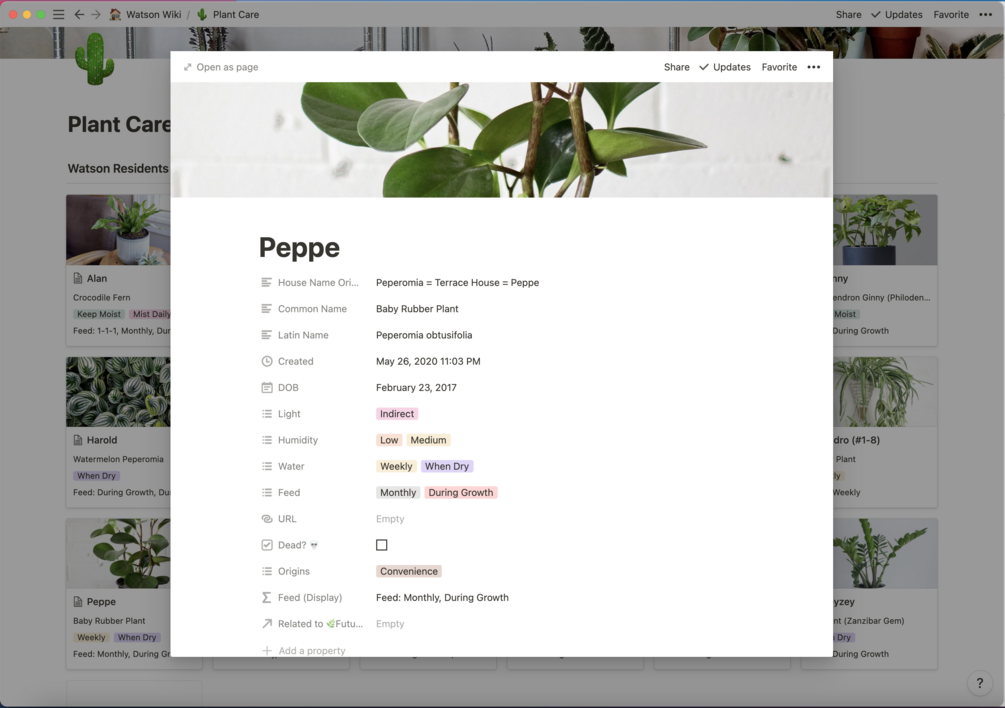Click the Humidity list icon
Image resolution: width=1005 pixels, height=708 pixels.
(267, 440)
